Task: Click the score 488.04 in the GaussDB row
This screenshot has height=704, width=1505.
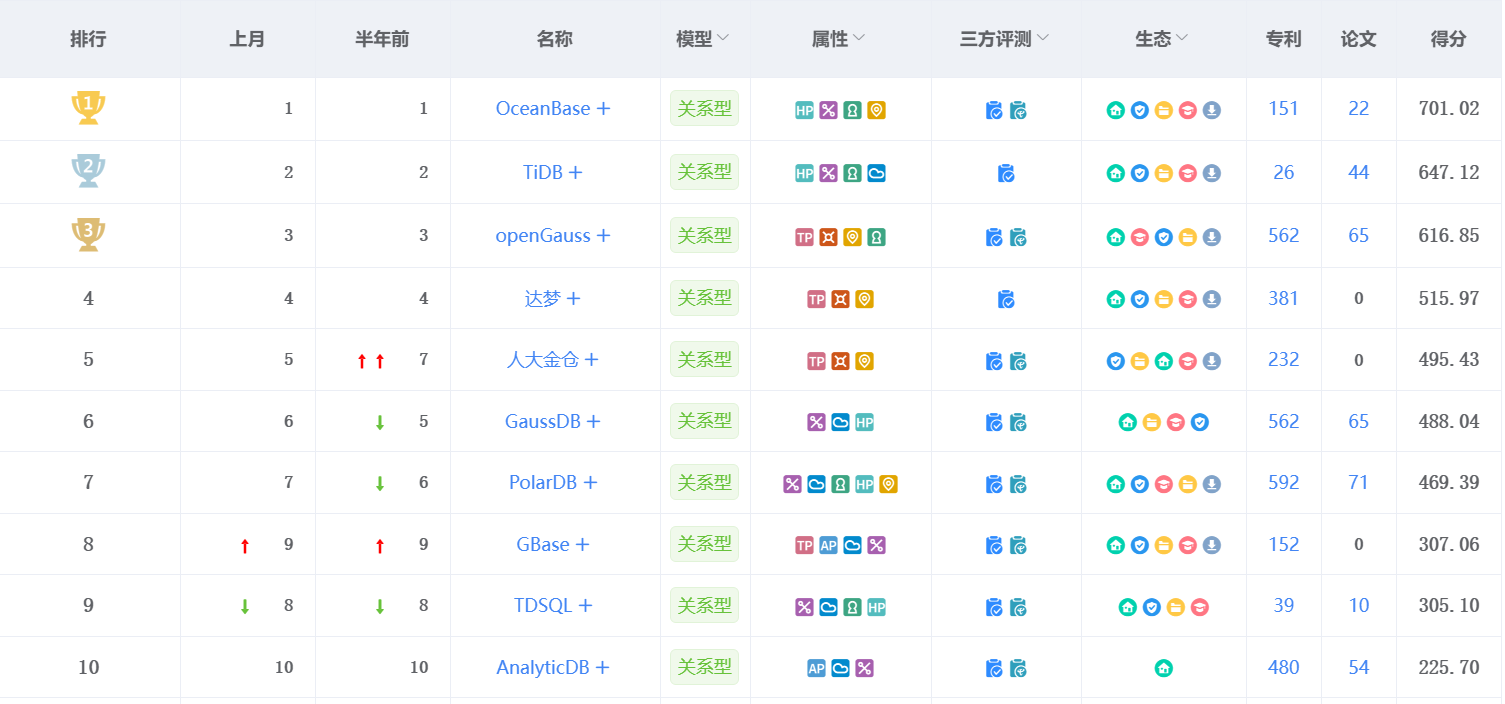Action: (1449, 422)
